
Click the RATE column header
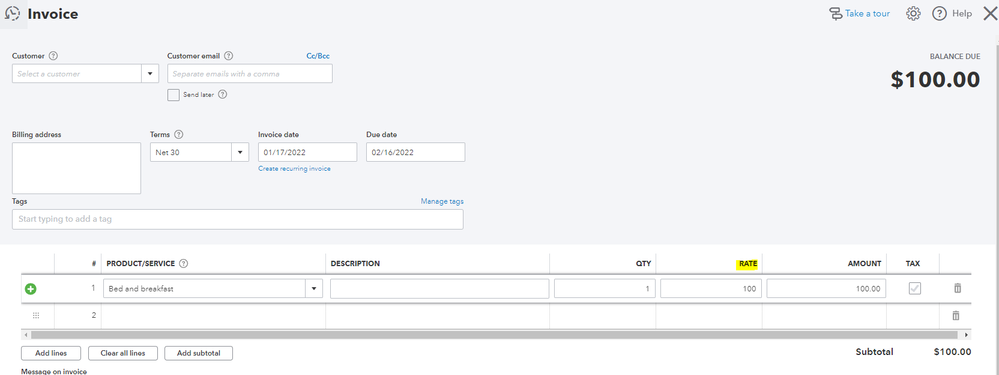(747, 264)
